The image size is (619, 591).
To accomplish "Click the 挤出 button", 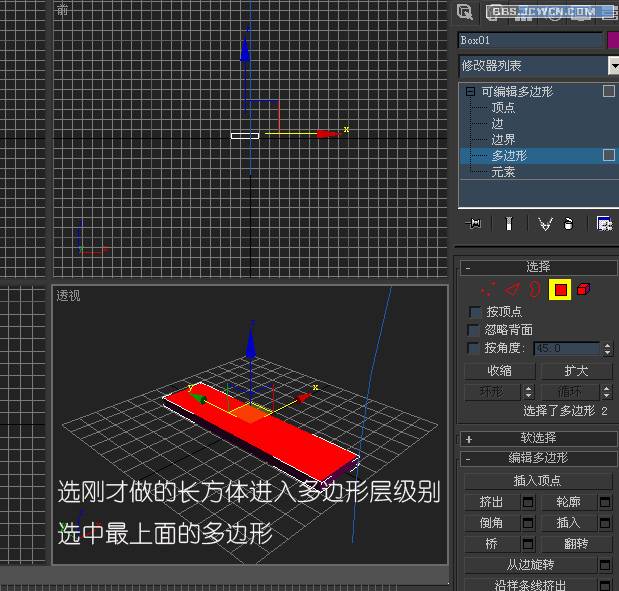I will [492, 502].
